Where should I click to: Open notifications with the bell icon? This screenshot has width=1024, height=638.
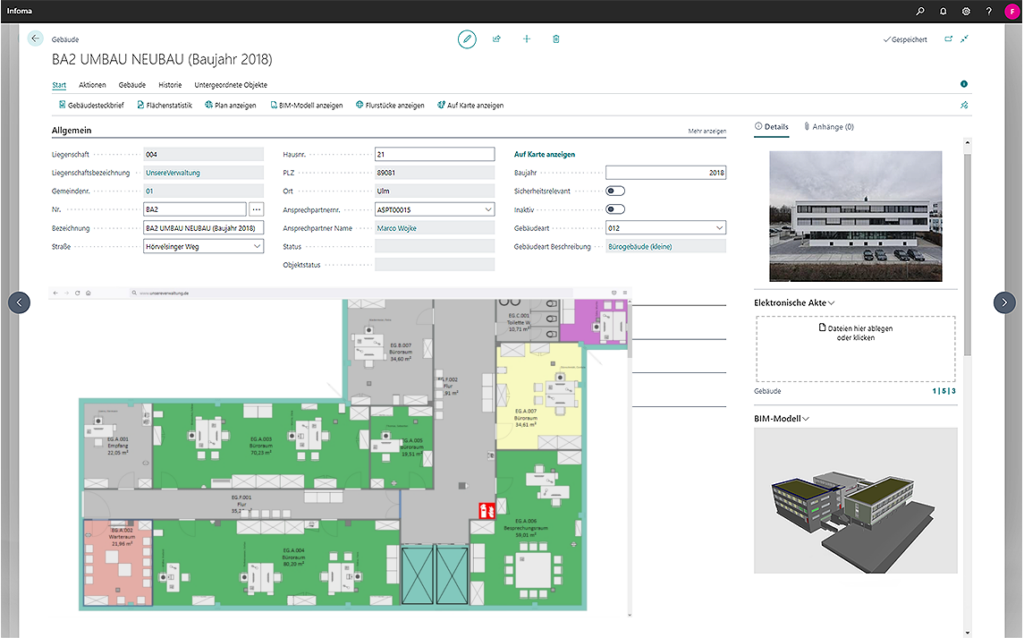(941, 11)
